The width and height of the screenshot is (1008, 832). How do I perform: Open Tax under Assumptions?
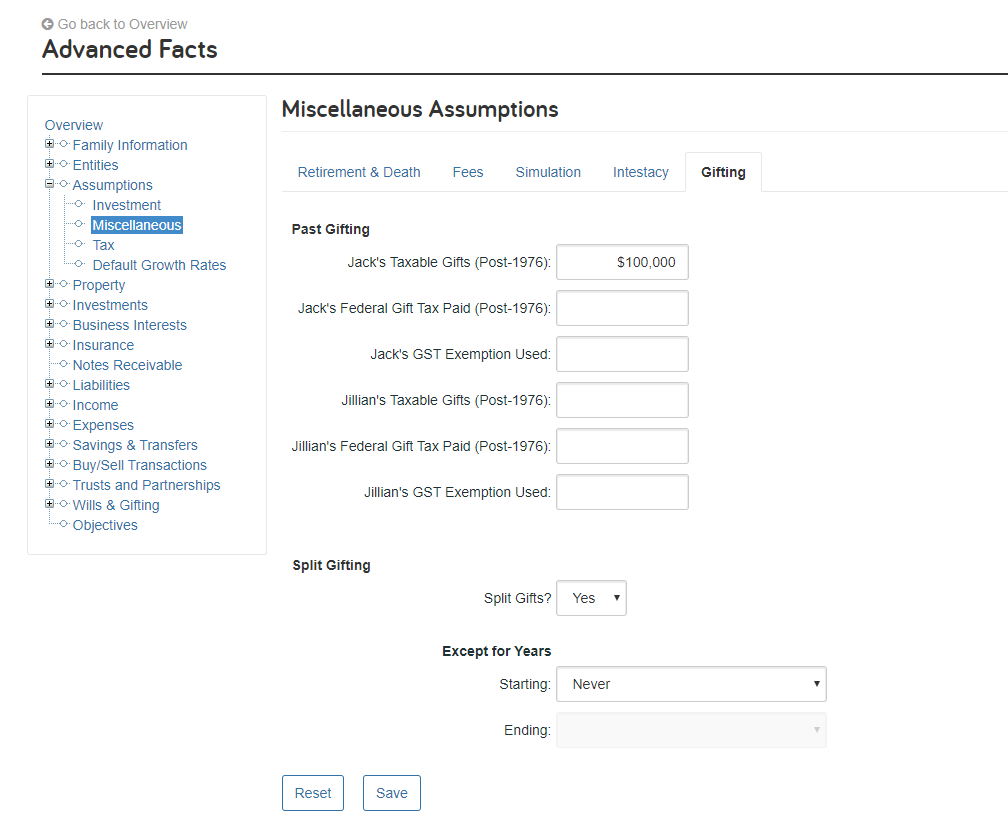[104, 245]
